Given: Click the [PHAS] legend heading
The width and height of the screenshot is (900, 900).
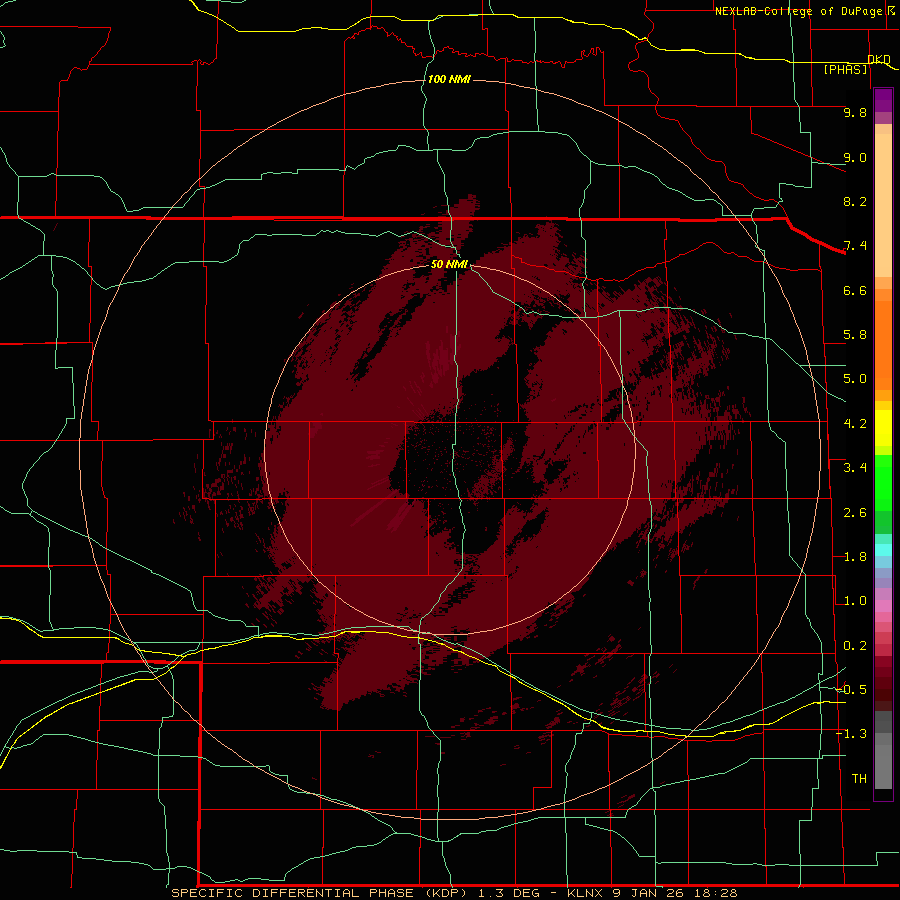Looking at the screenshot, I should click(845, 69).
